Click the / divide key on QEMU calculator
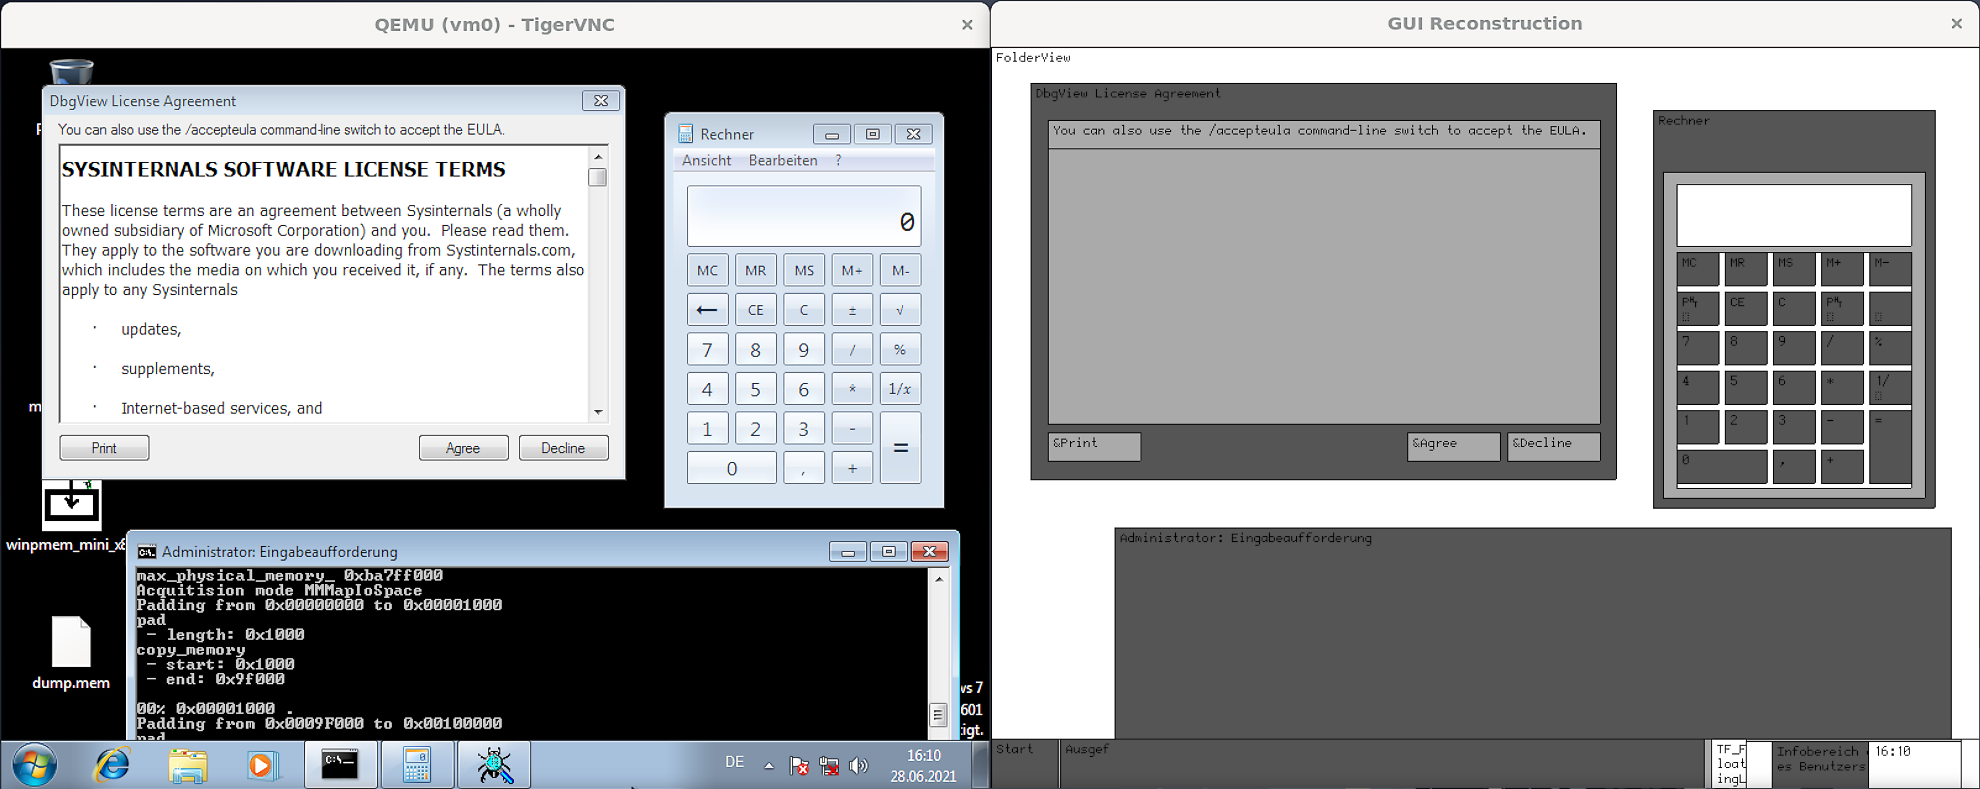The image size is (1980, 789). (x=852, y=349)
